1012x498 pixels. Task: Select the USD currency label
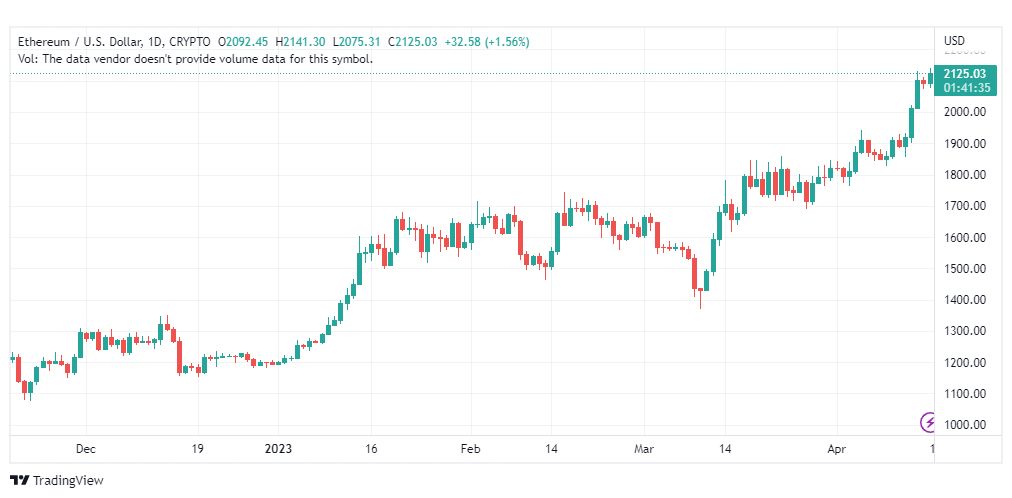coord(954,41)
